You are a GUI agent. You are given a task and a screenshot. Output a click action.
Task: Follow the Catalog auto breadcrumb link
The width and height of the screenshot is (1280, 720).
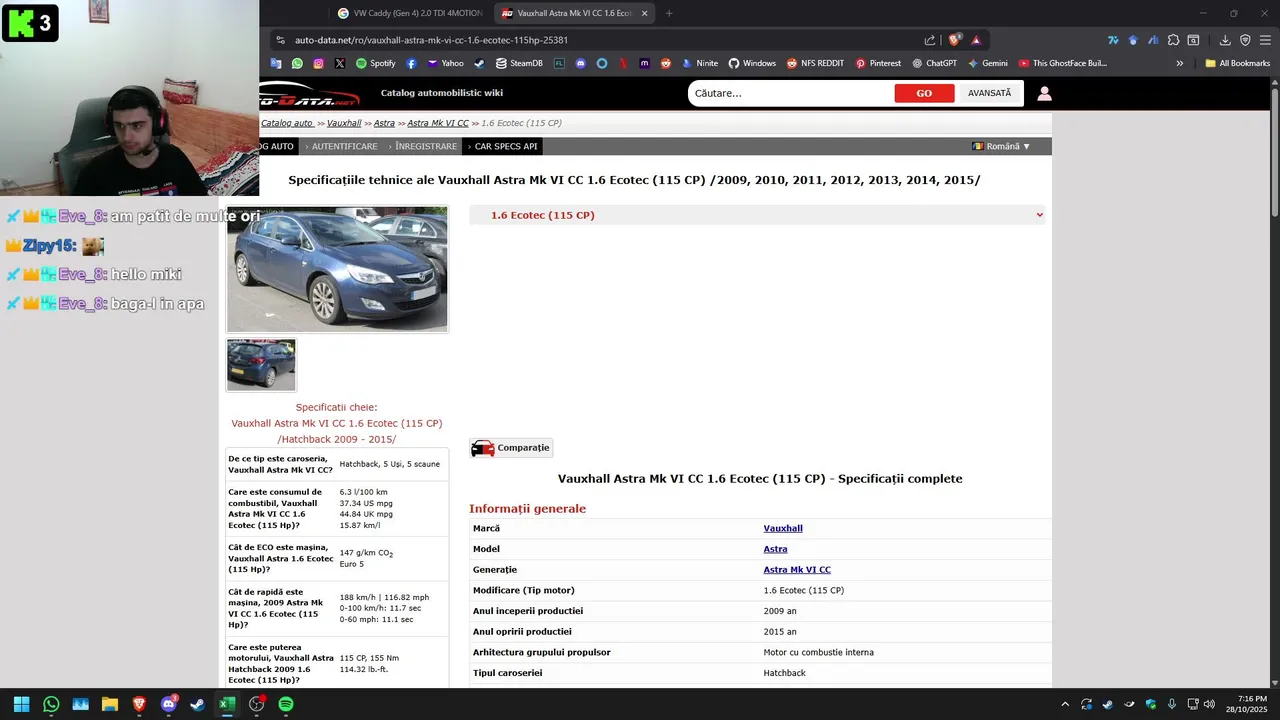[287, 123]
